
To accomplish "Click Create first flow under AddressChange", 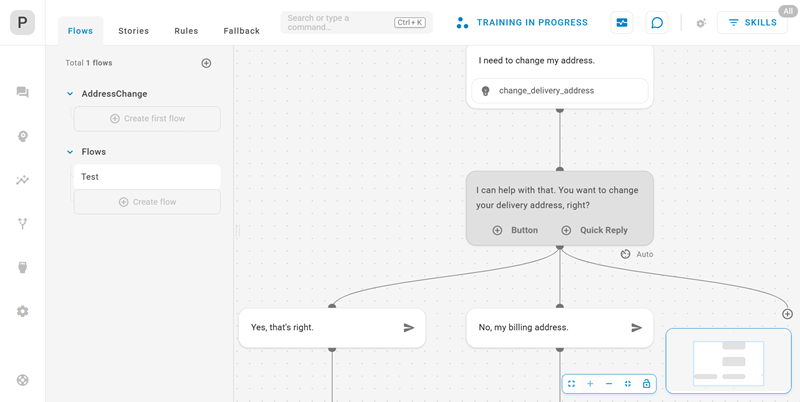I will coord(147,119).
